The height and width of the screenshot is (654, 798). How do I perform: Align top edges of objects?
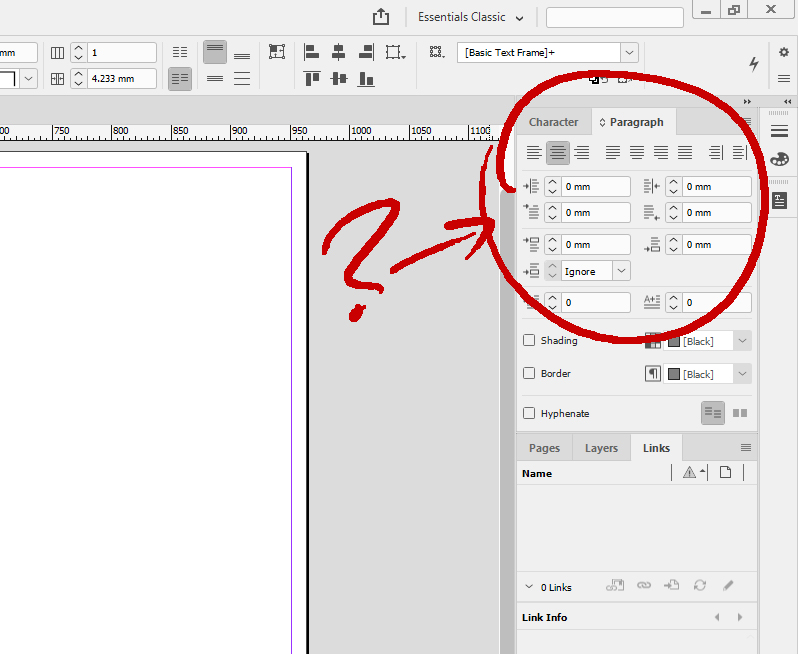point(311,79)
